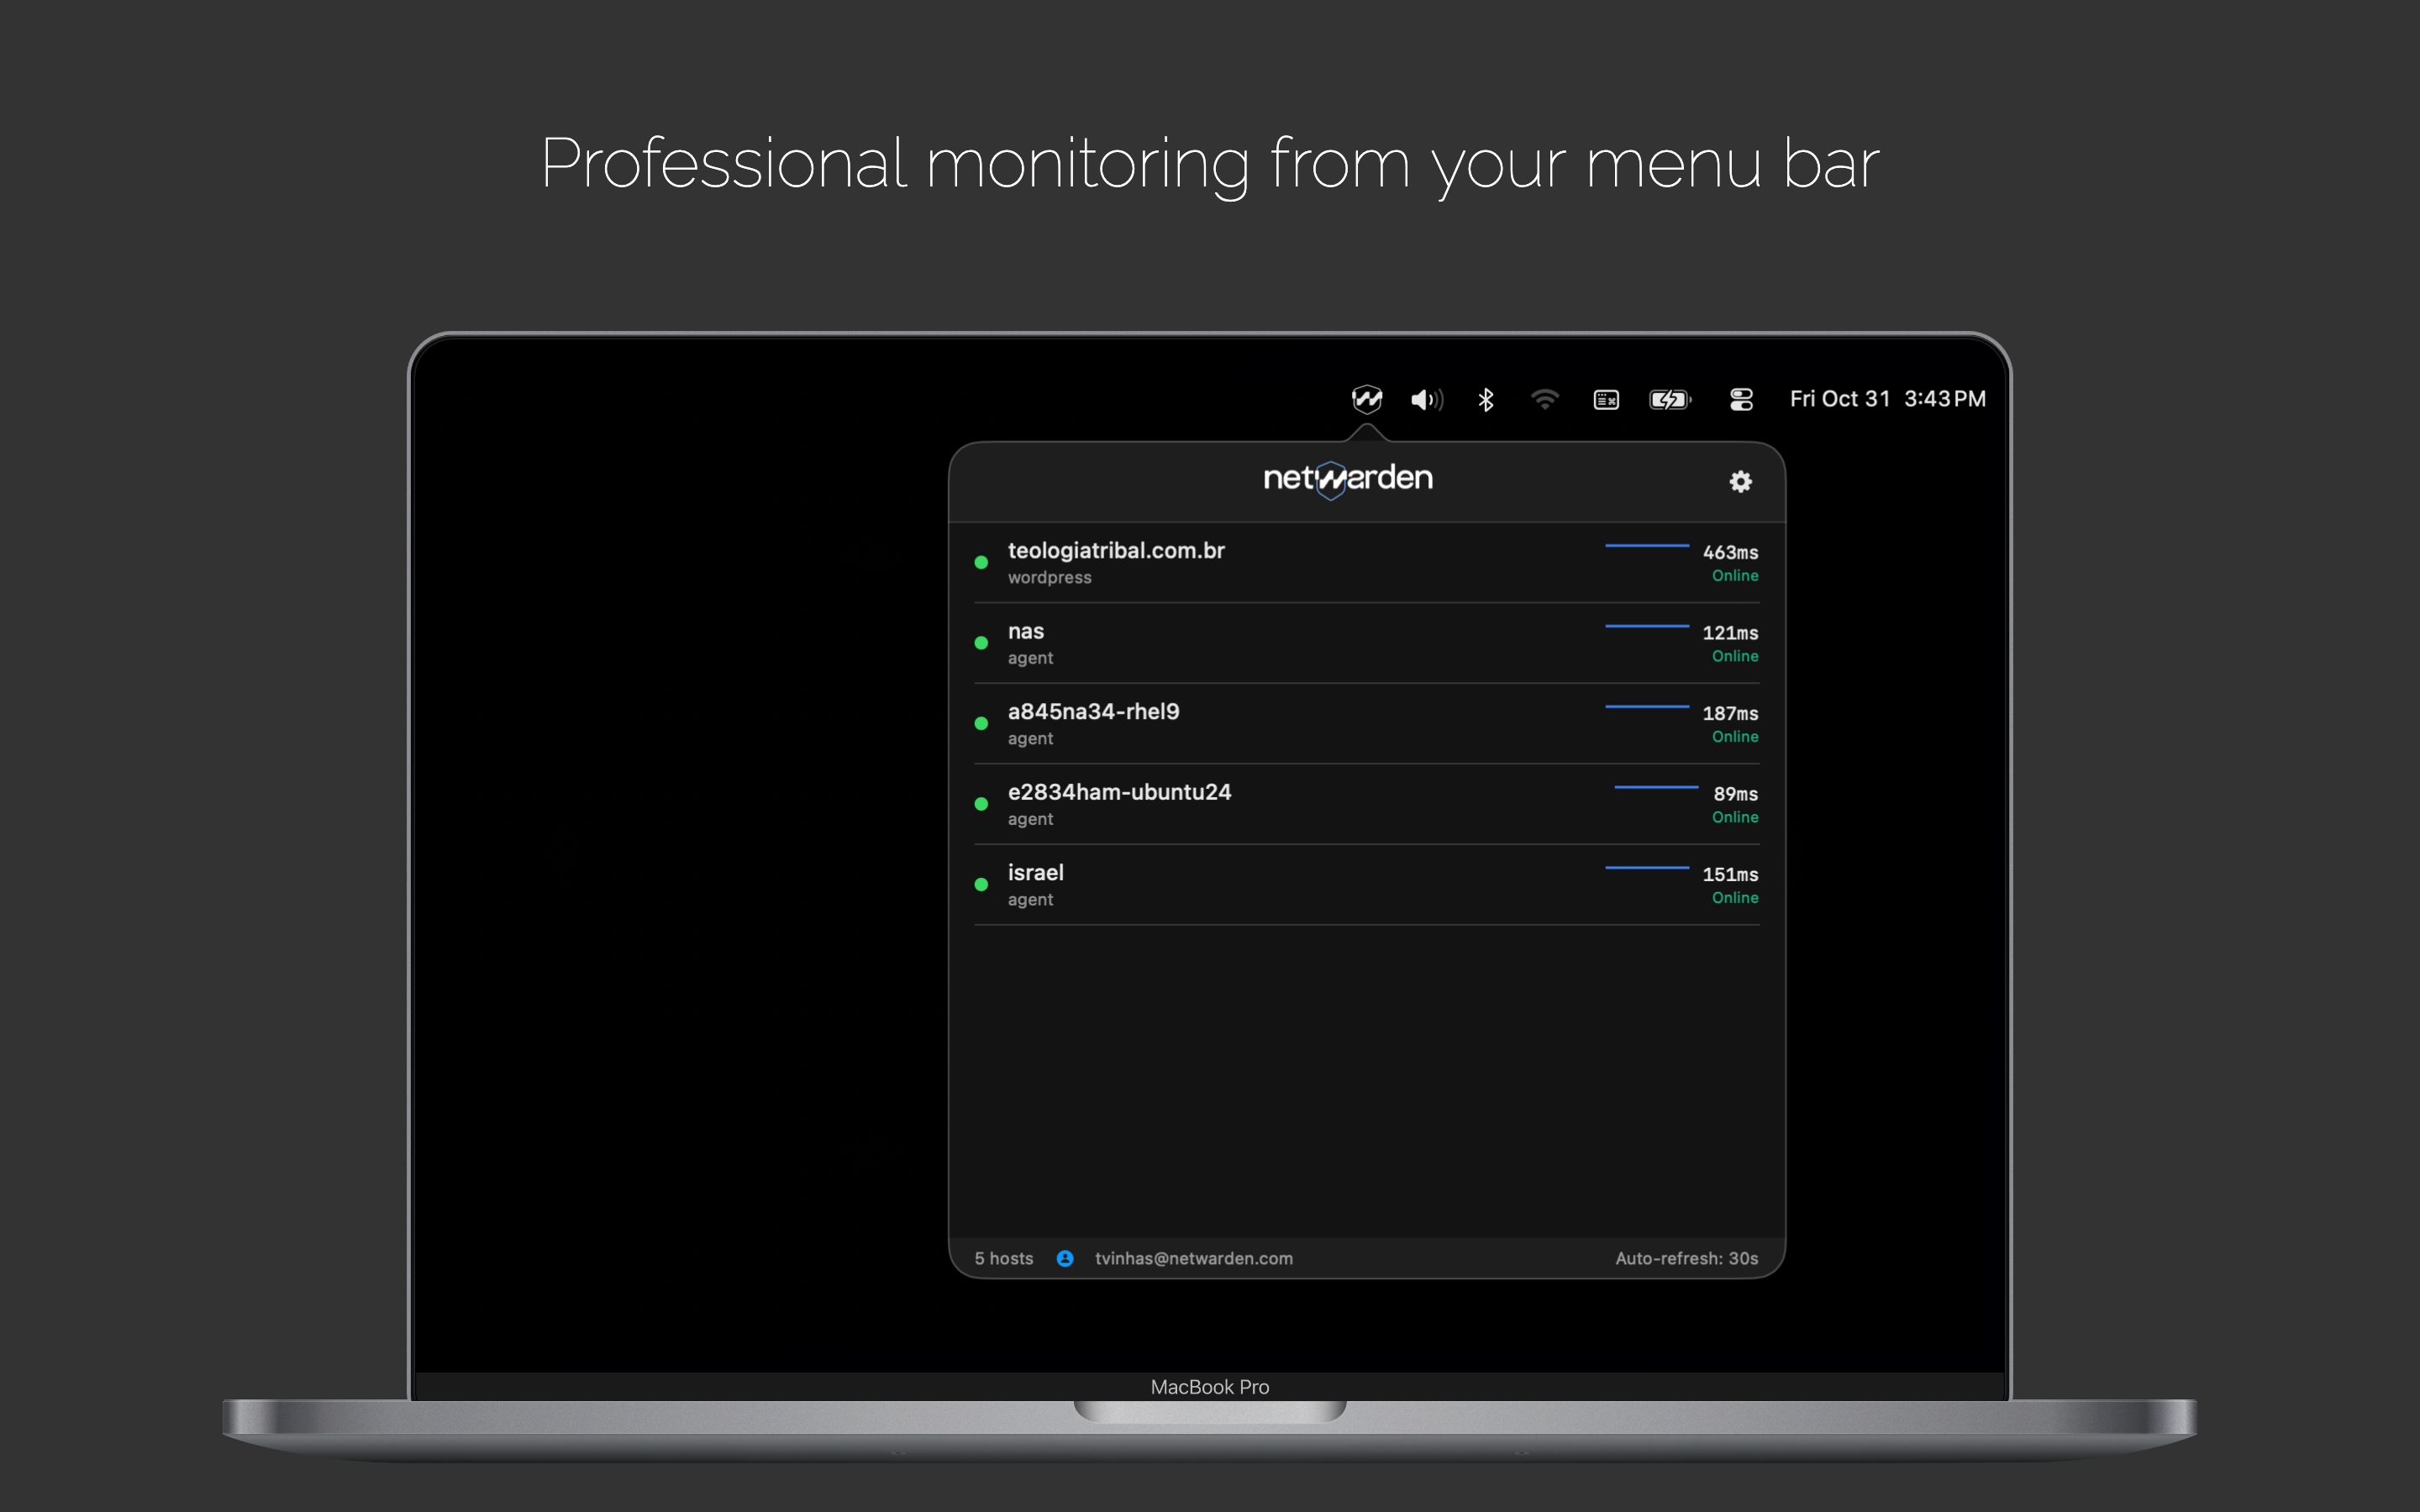The width and height of the screenshot is (2420, 1512).
Task: Click the agent label under israel
Action: point(1030,900)
